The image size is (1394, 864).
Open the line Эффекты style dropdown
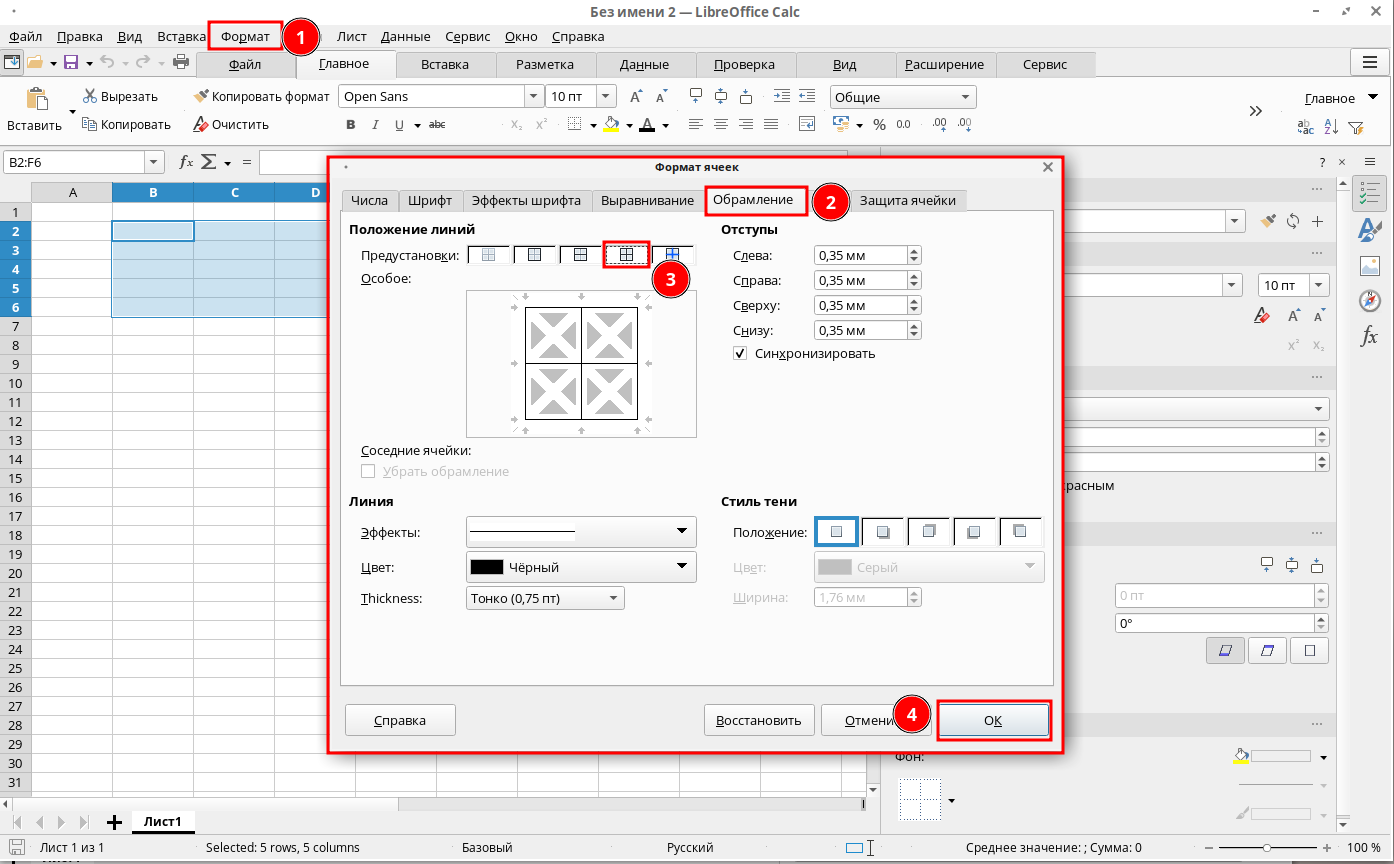point(581,531)
